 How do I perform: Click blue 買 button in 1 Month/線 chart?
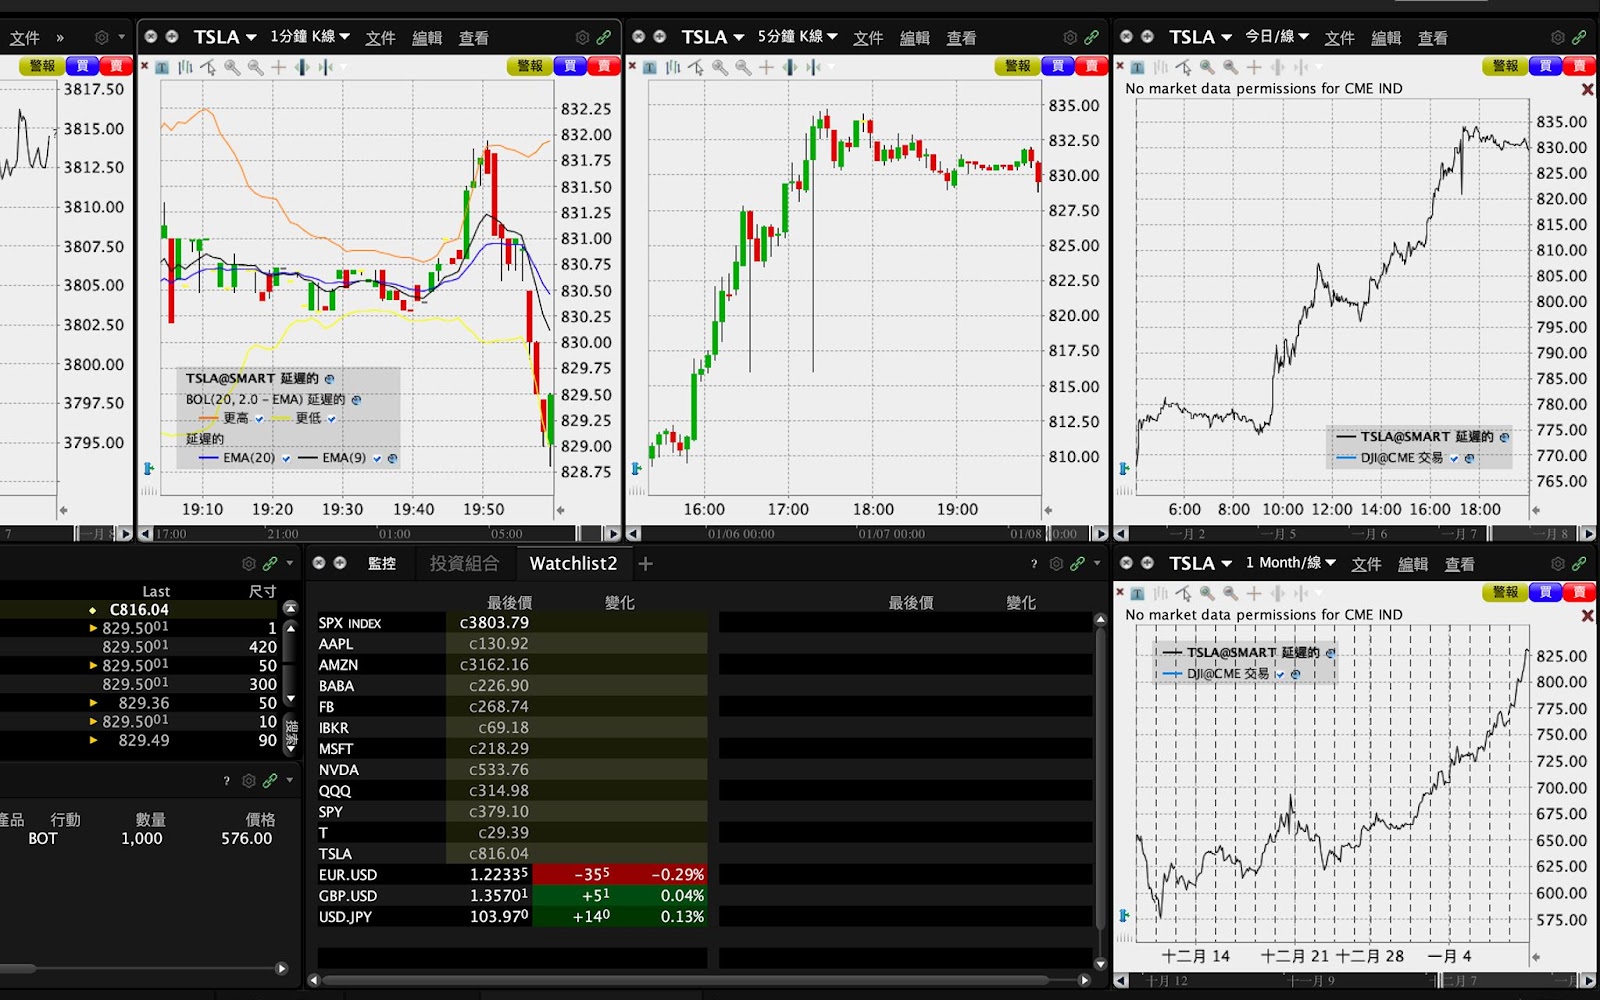pyautogui.click(x=1545, y=592)
